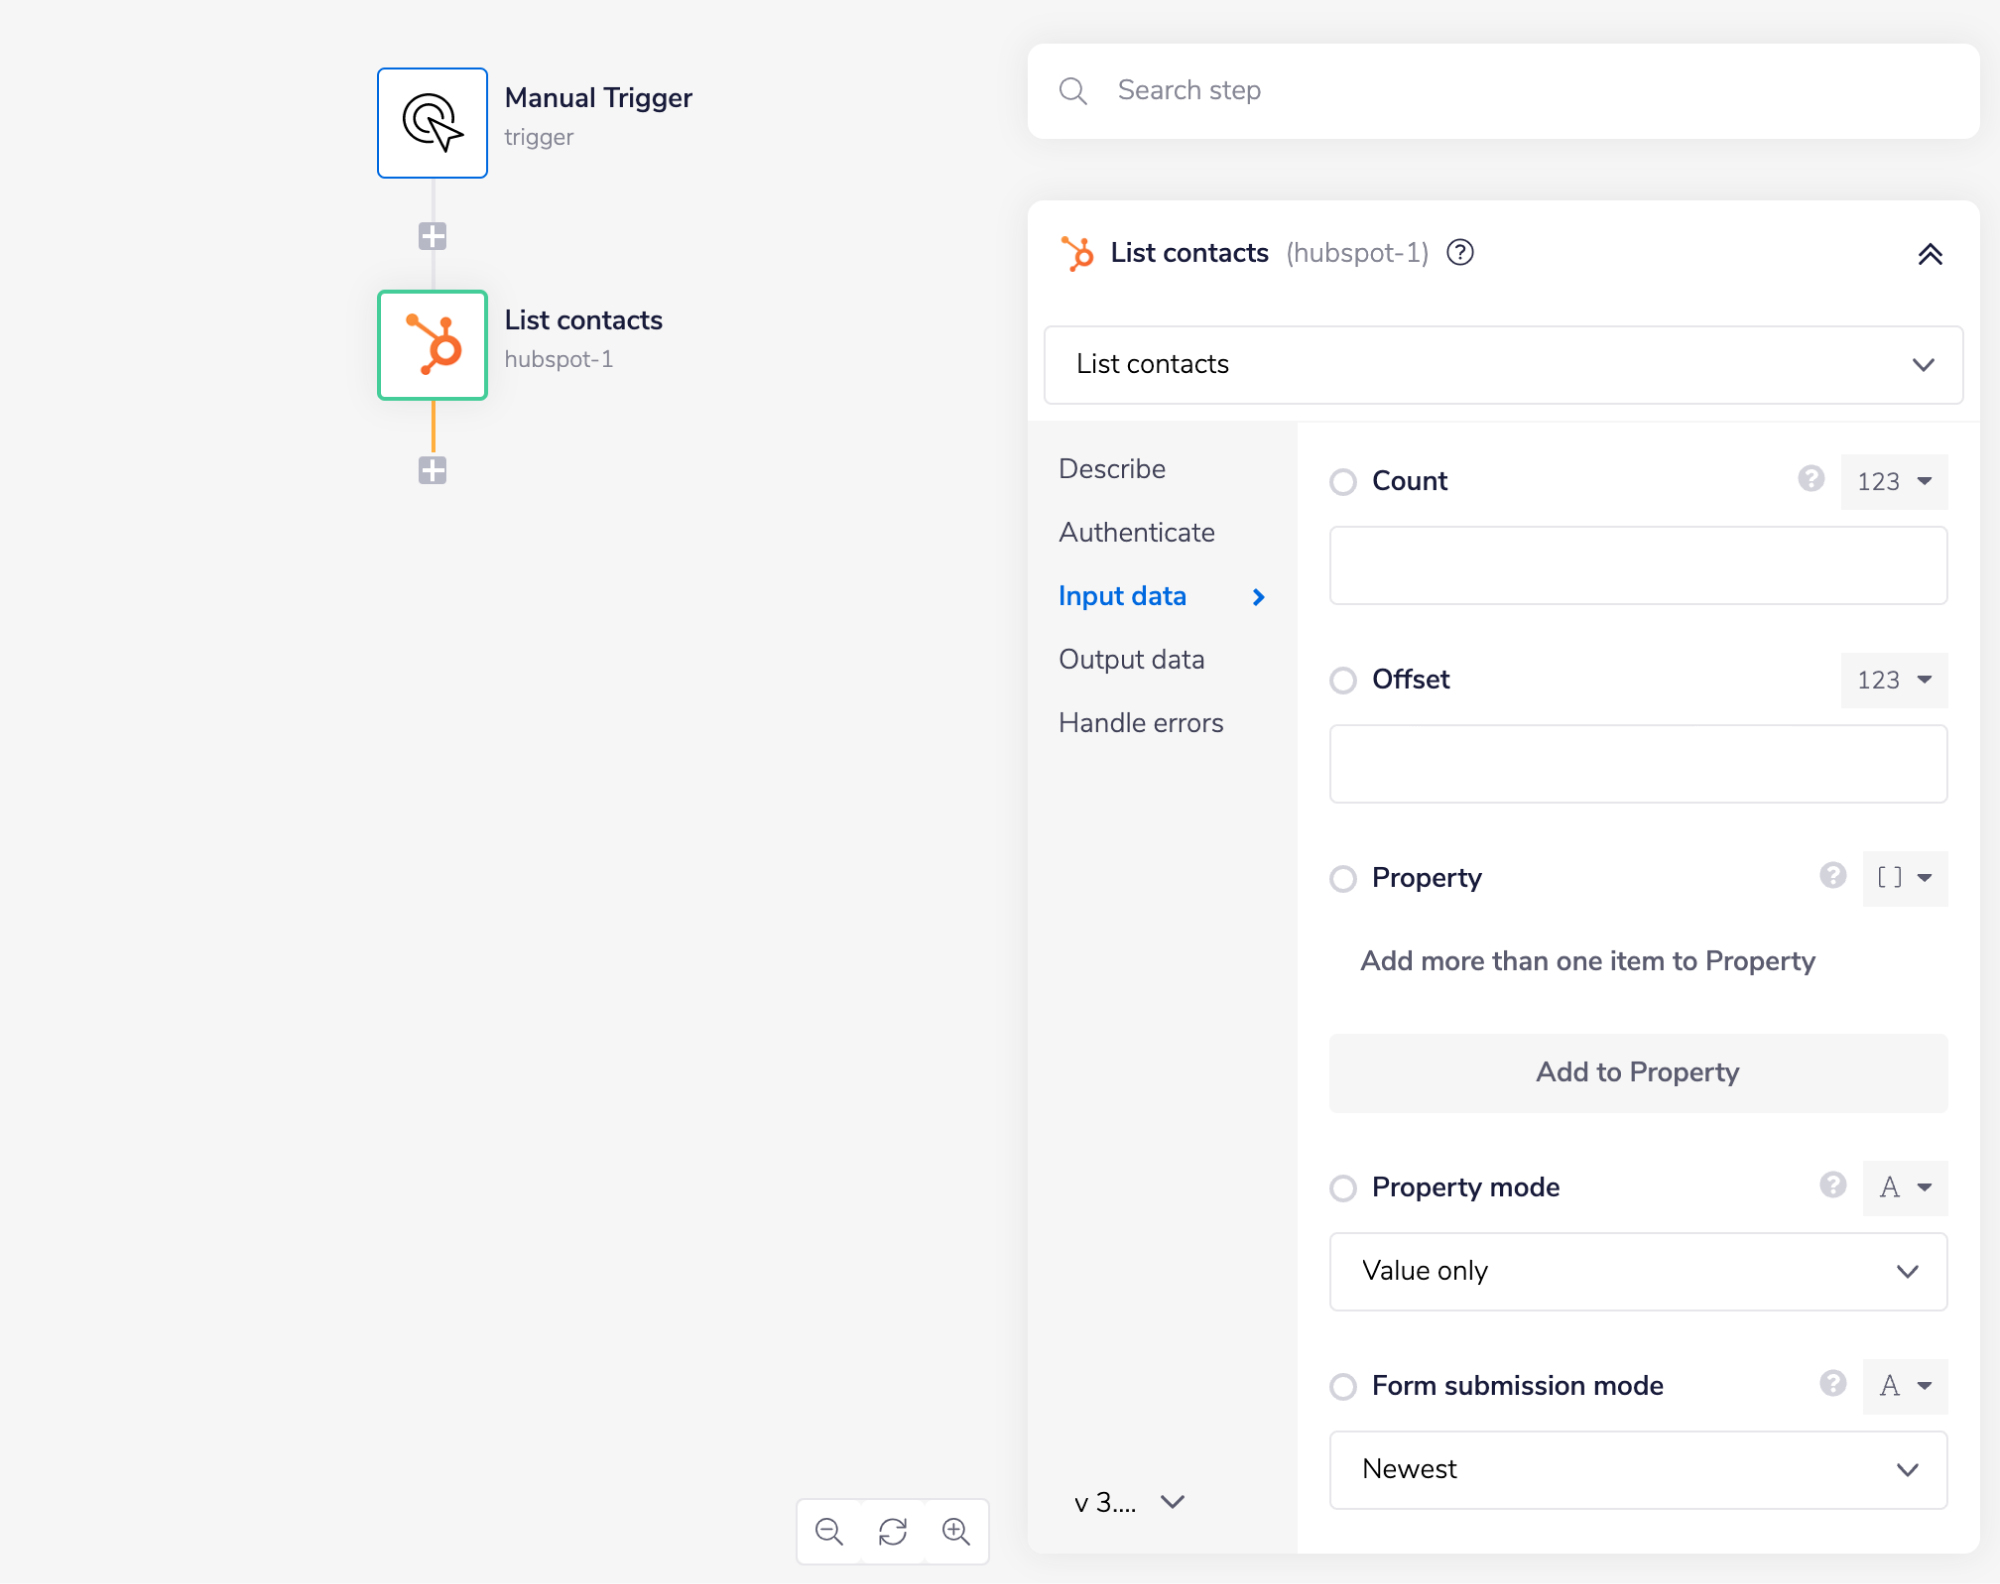The image size is (2000, 1584).
Task: Open the Newest dropdown under Form submission mode
Action: 1637,1469
